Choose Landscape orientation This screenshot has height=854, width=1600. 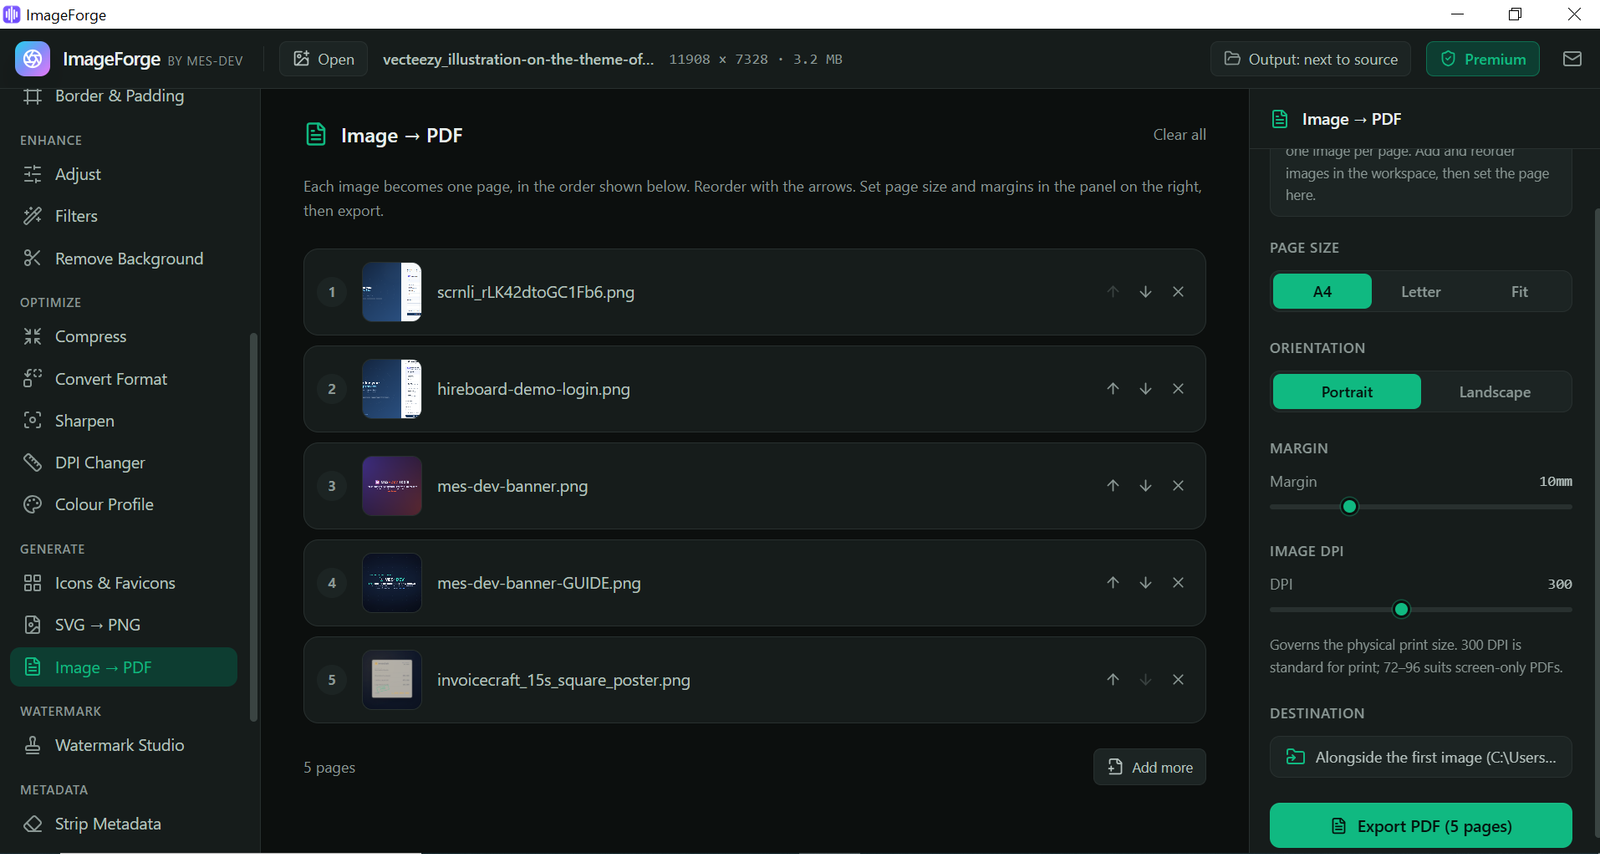[1495, 392]
